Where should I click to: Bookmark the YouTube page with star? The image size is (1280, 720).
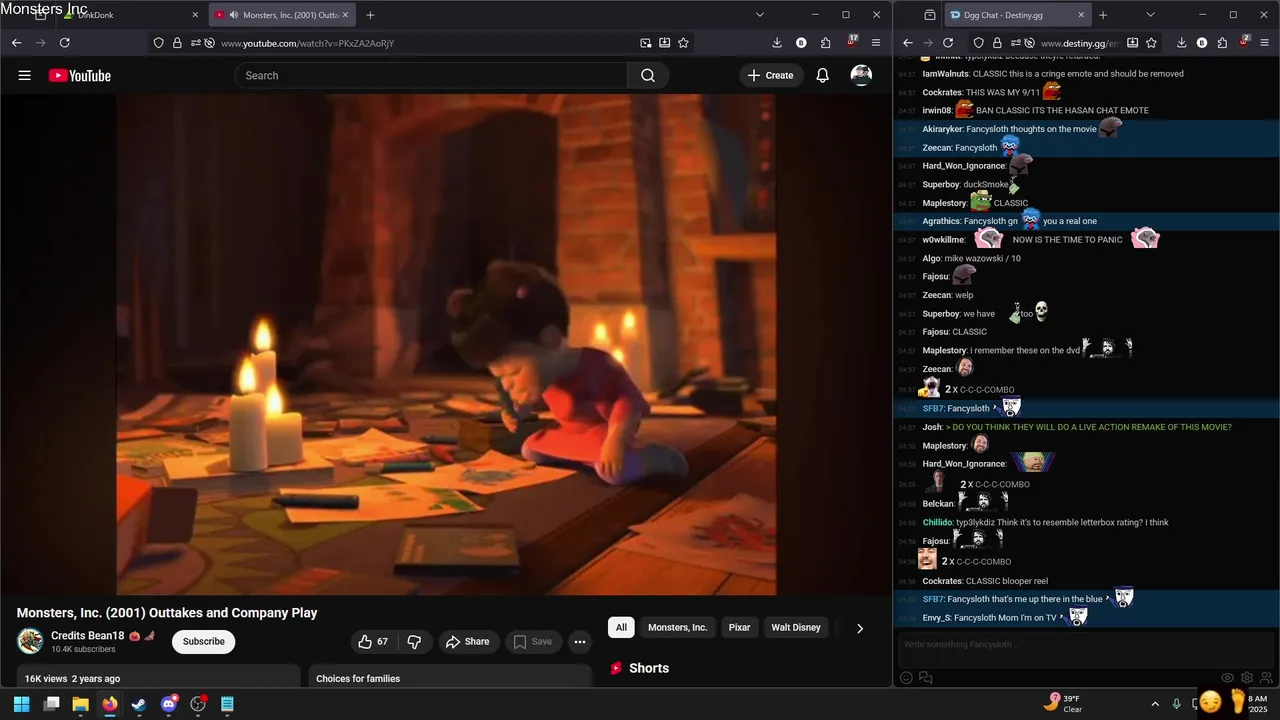(683, 43)
